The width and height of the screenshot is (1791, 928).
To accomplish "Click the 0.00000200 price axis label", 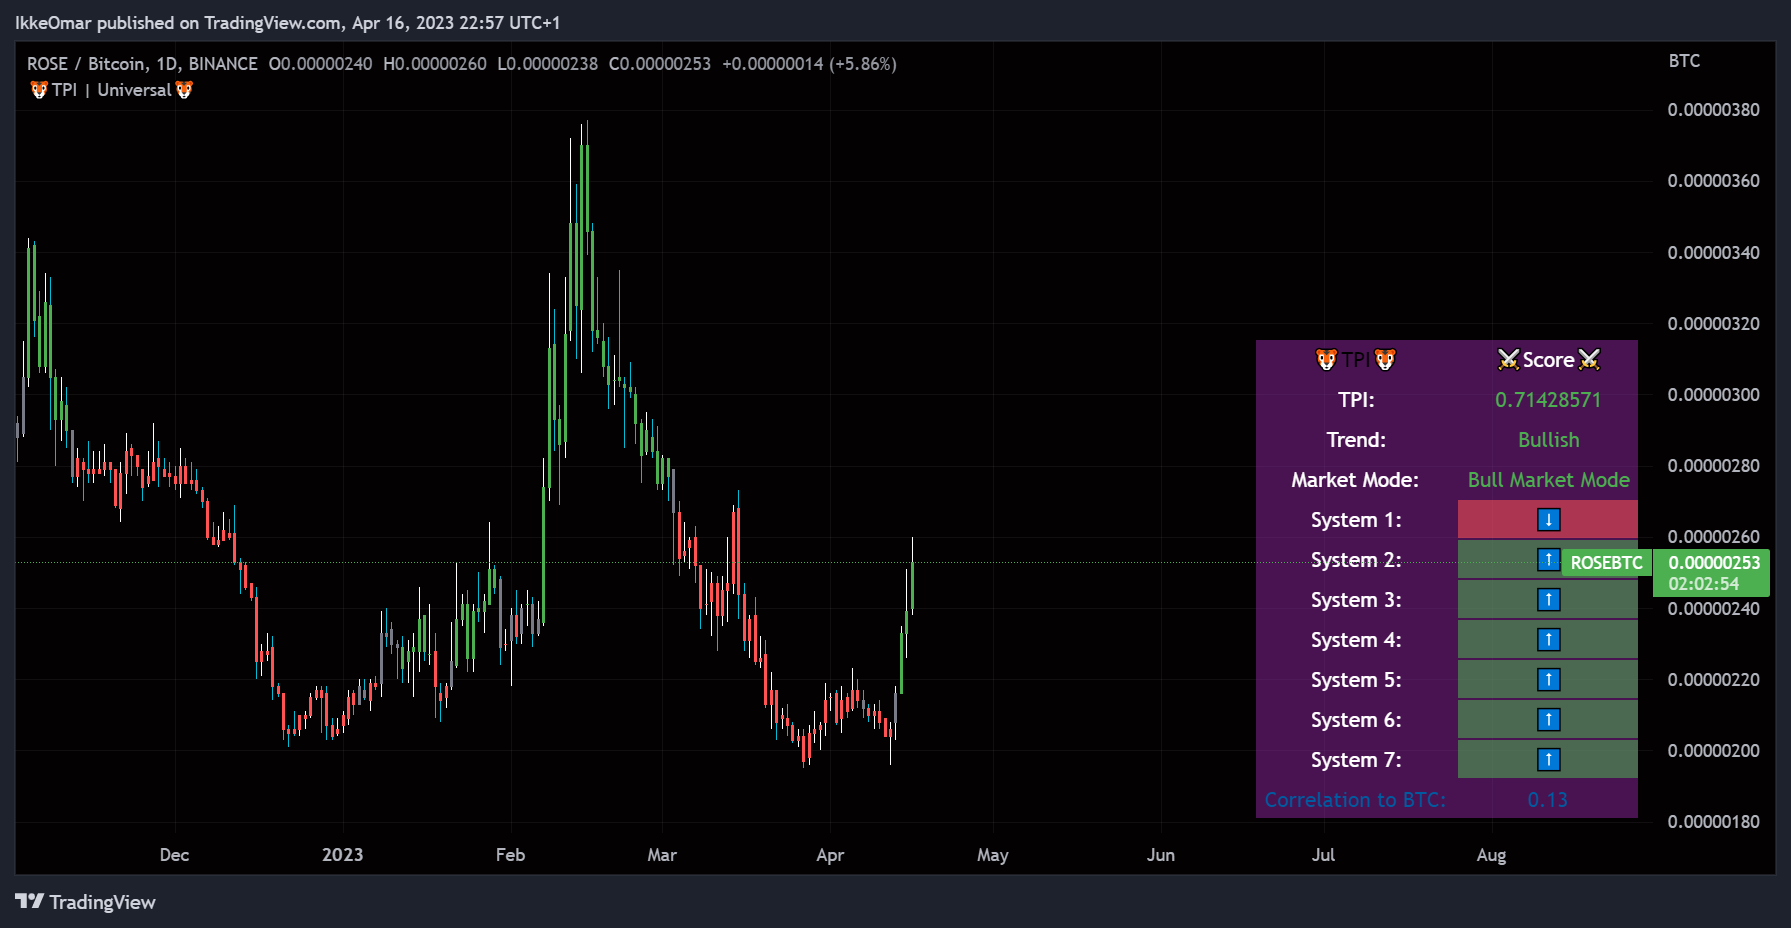I will pyautogui.click(x=1713, y=751).
